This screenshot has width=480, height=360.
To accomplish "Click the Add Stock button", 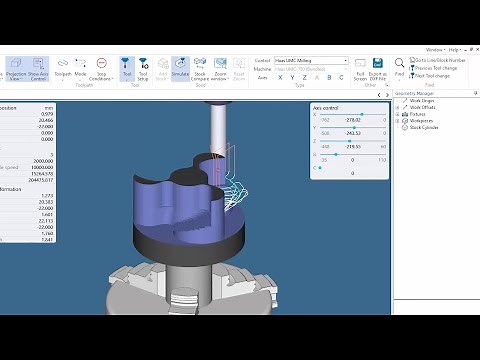I will tap(163, 69).
